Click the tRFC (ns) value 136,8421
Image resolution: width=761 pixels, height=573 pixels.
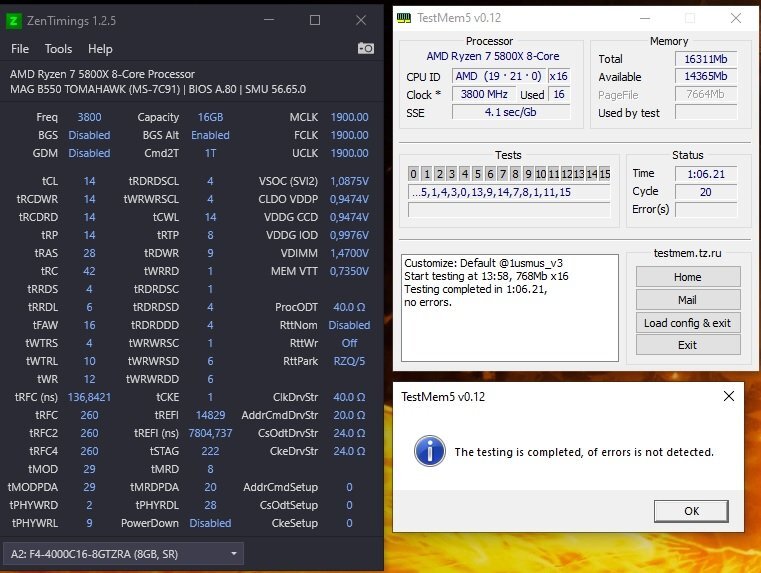pos(89,397)
